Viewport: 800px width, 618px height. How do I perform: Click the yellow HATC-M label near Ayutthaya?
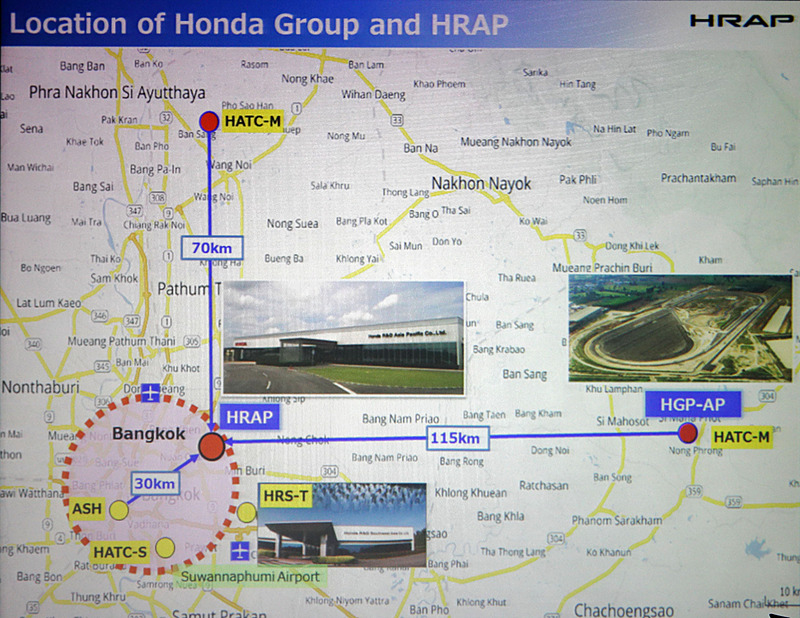(253, 121)
